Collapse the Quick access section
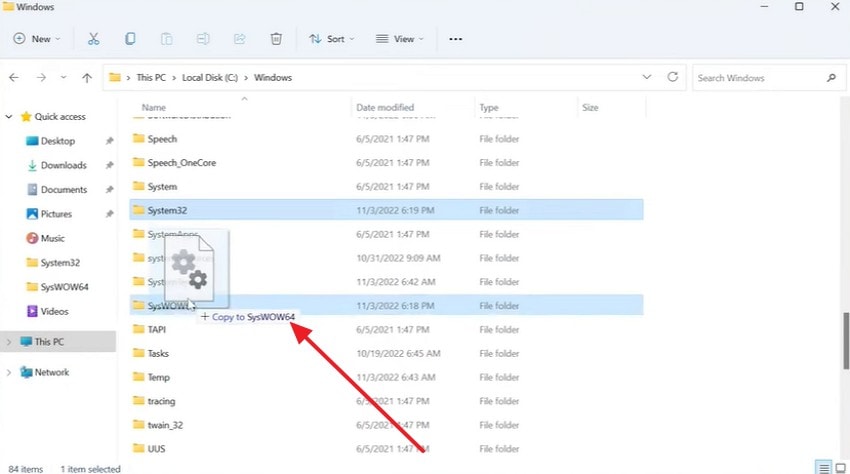850x474 pixels. (x=9, y=117)
